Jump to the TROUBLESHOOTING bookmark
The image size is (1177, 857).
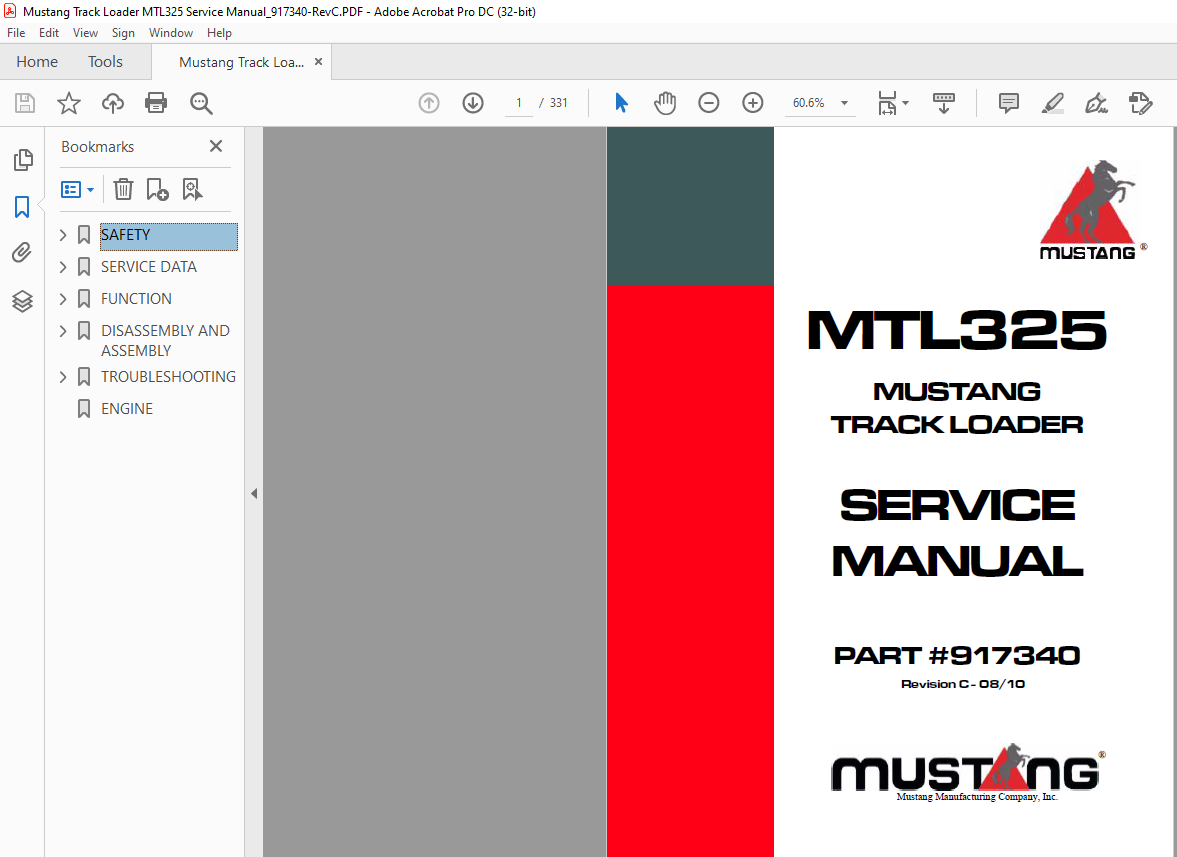tap(168, 377)
